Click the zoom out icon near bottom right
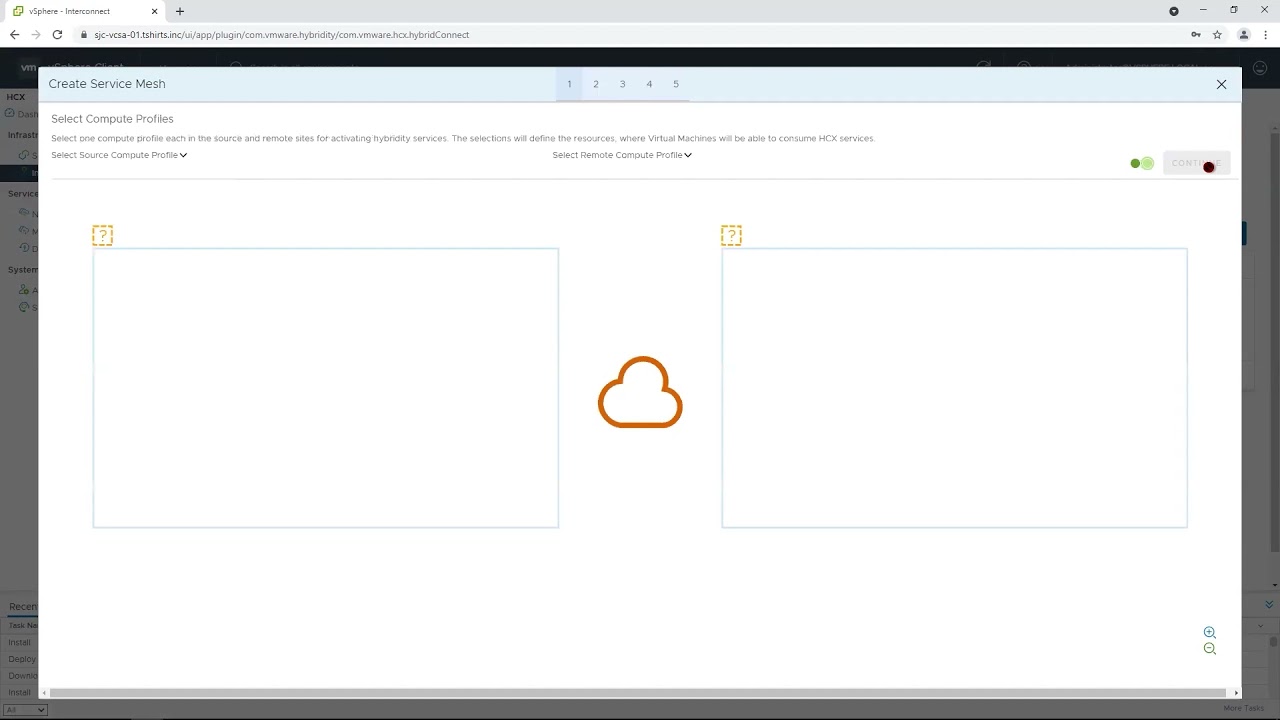The width and height of the screenshot is (1280, 720). [x=1210, y=648]
